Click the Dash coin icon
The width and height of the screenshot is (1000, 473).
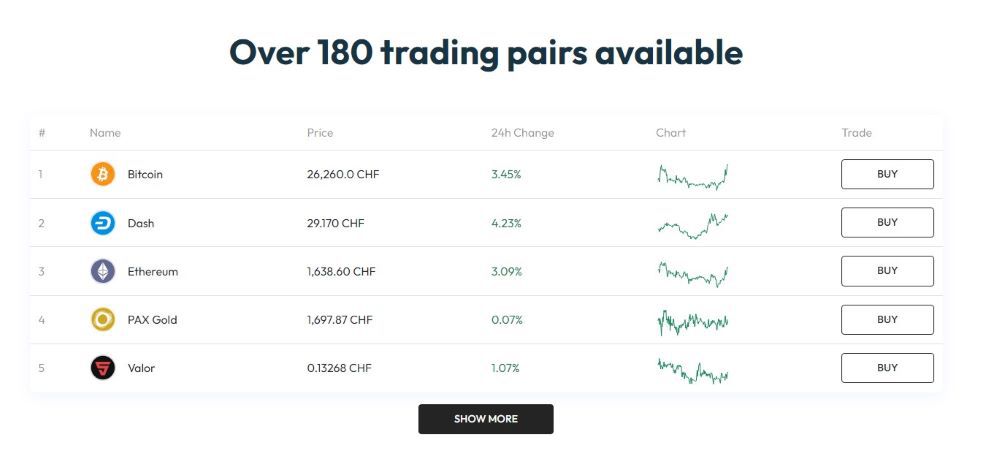103,223
